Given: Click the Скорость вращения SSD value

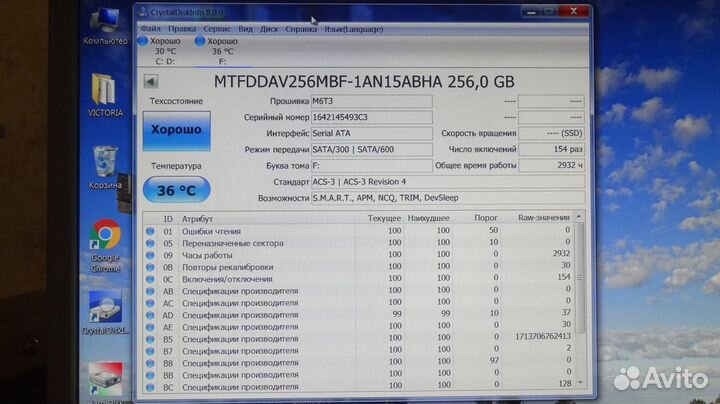Looking at the screenshot, I should [551, 133].
